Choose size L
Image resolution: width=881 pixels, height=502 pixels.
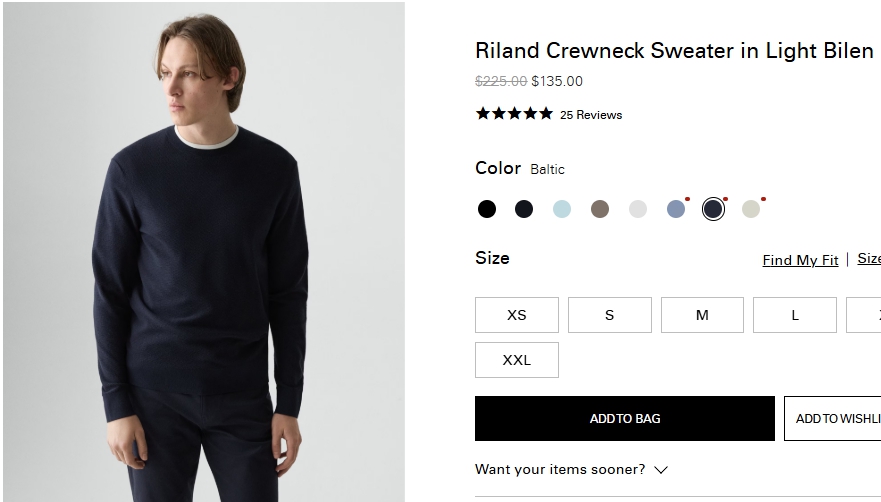[x=795, y=315]
